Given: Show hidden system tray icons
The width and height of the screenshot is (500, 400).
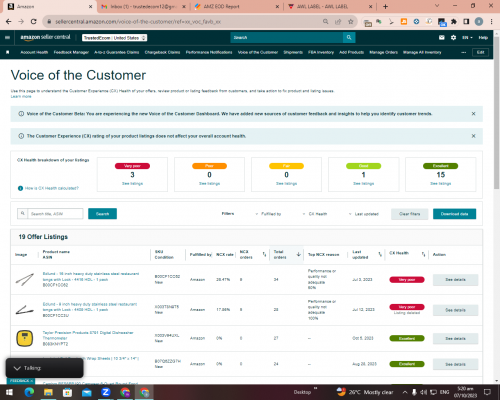Looking at the screenshot, I should point(405,392).
